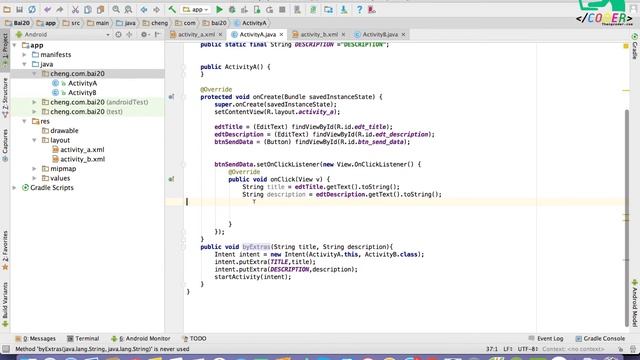Toggle the Structure side tool window
The height and width of the screenshot is (360, 640).
coord(5,98)
